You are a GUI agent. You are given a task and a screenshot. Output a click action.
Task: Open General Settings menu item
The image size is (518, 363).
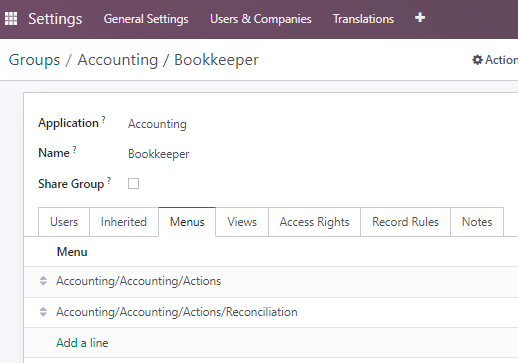click(x=146, y=19)
